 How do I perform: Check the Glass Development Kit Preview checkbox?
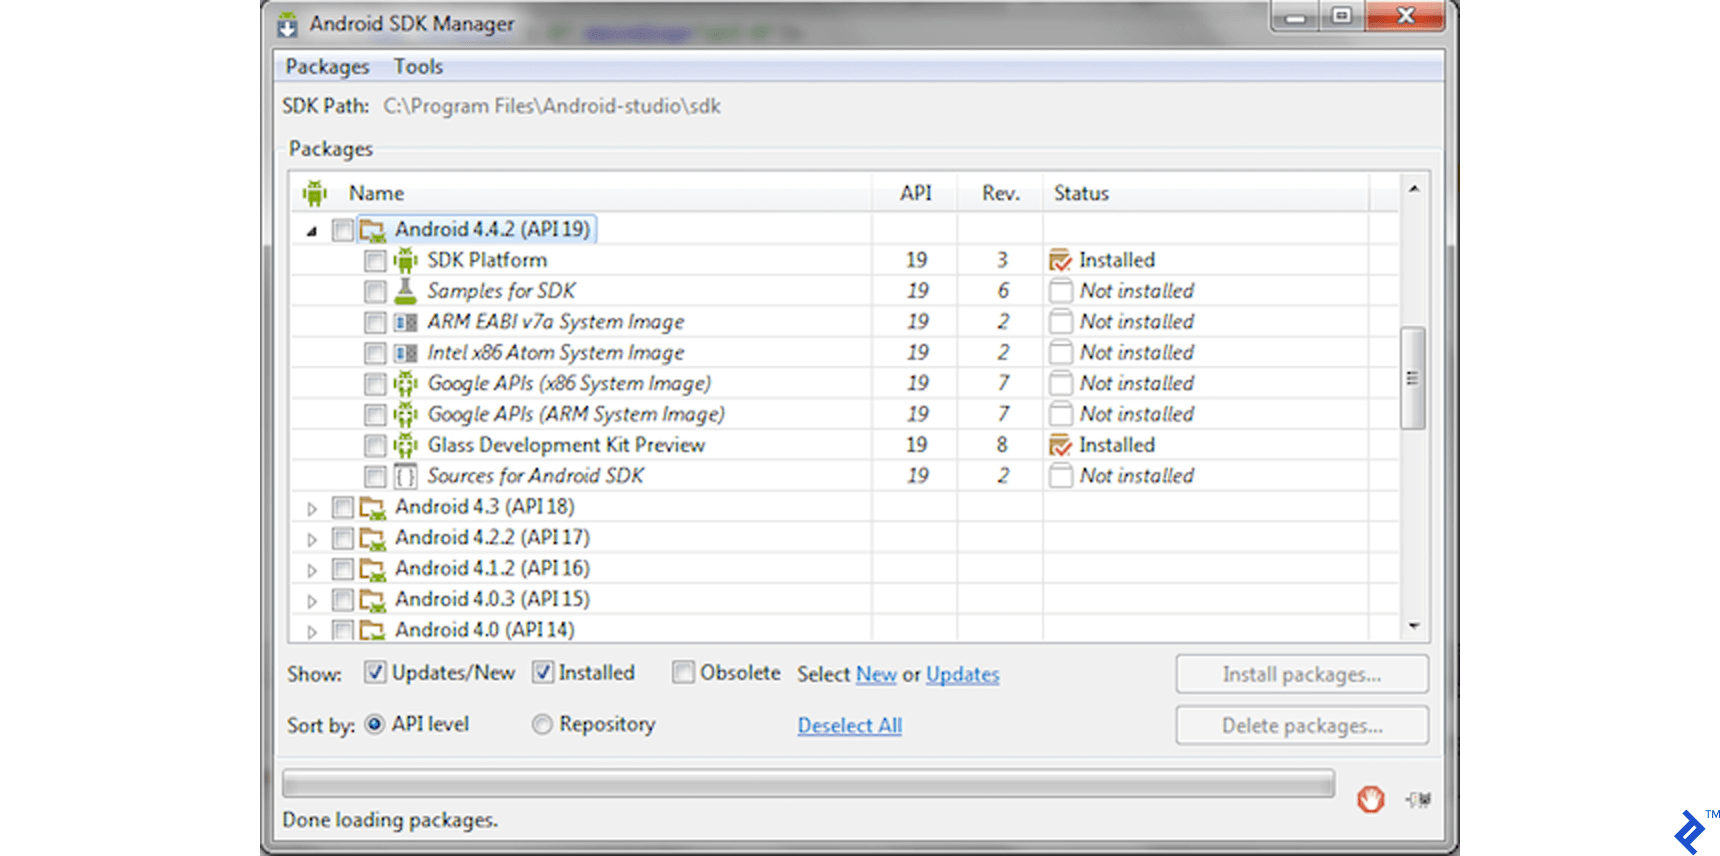tap(375, 446)
